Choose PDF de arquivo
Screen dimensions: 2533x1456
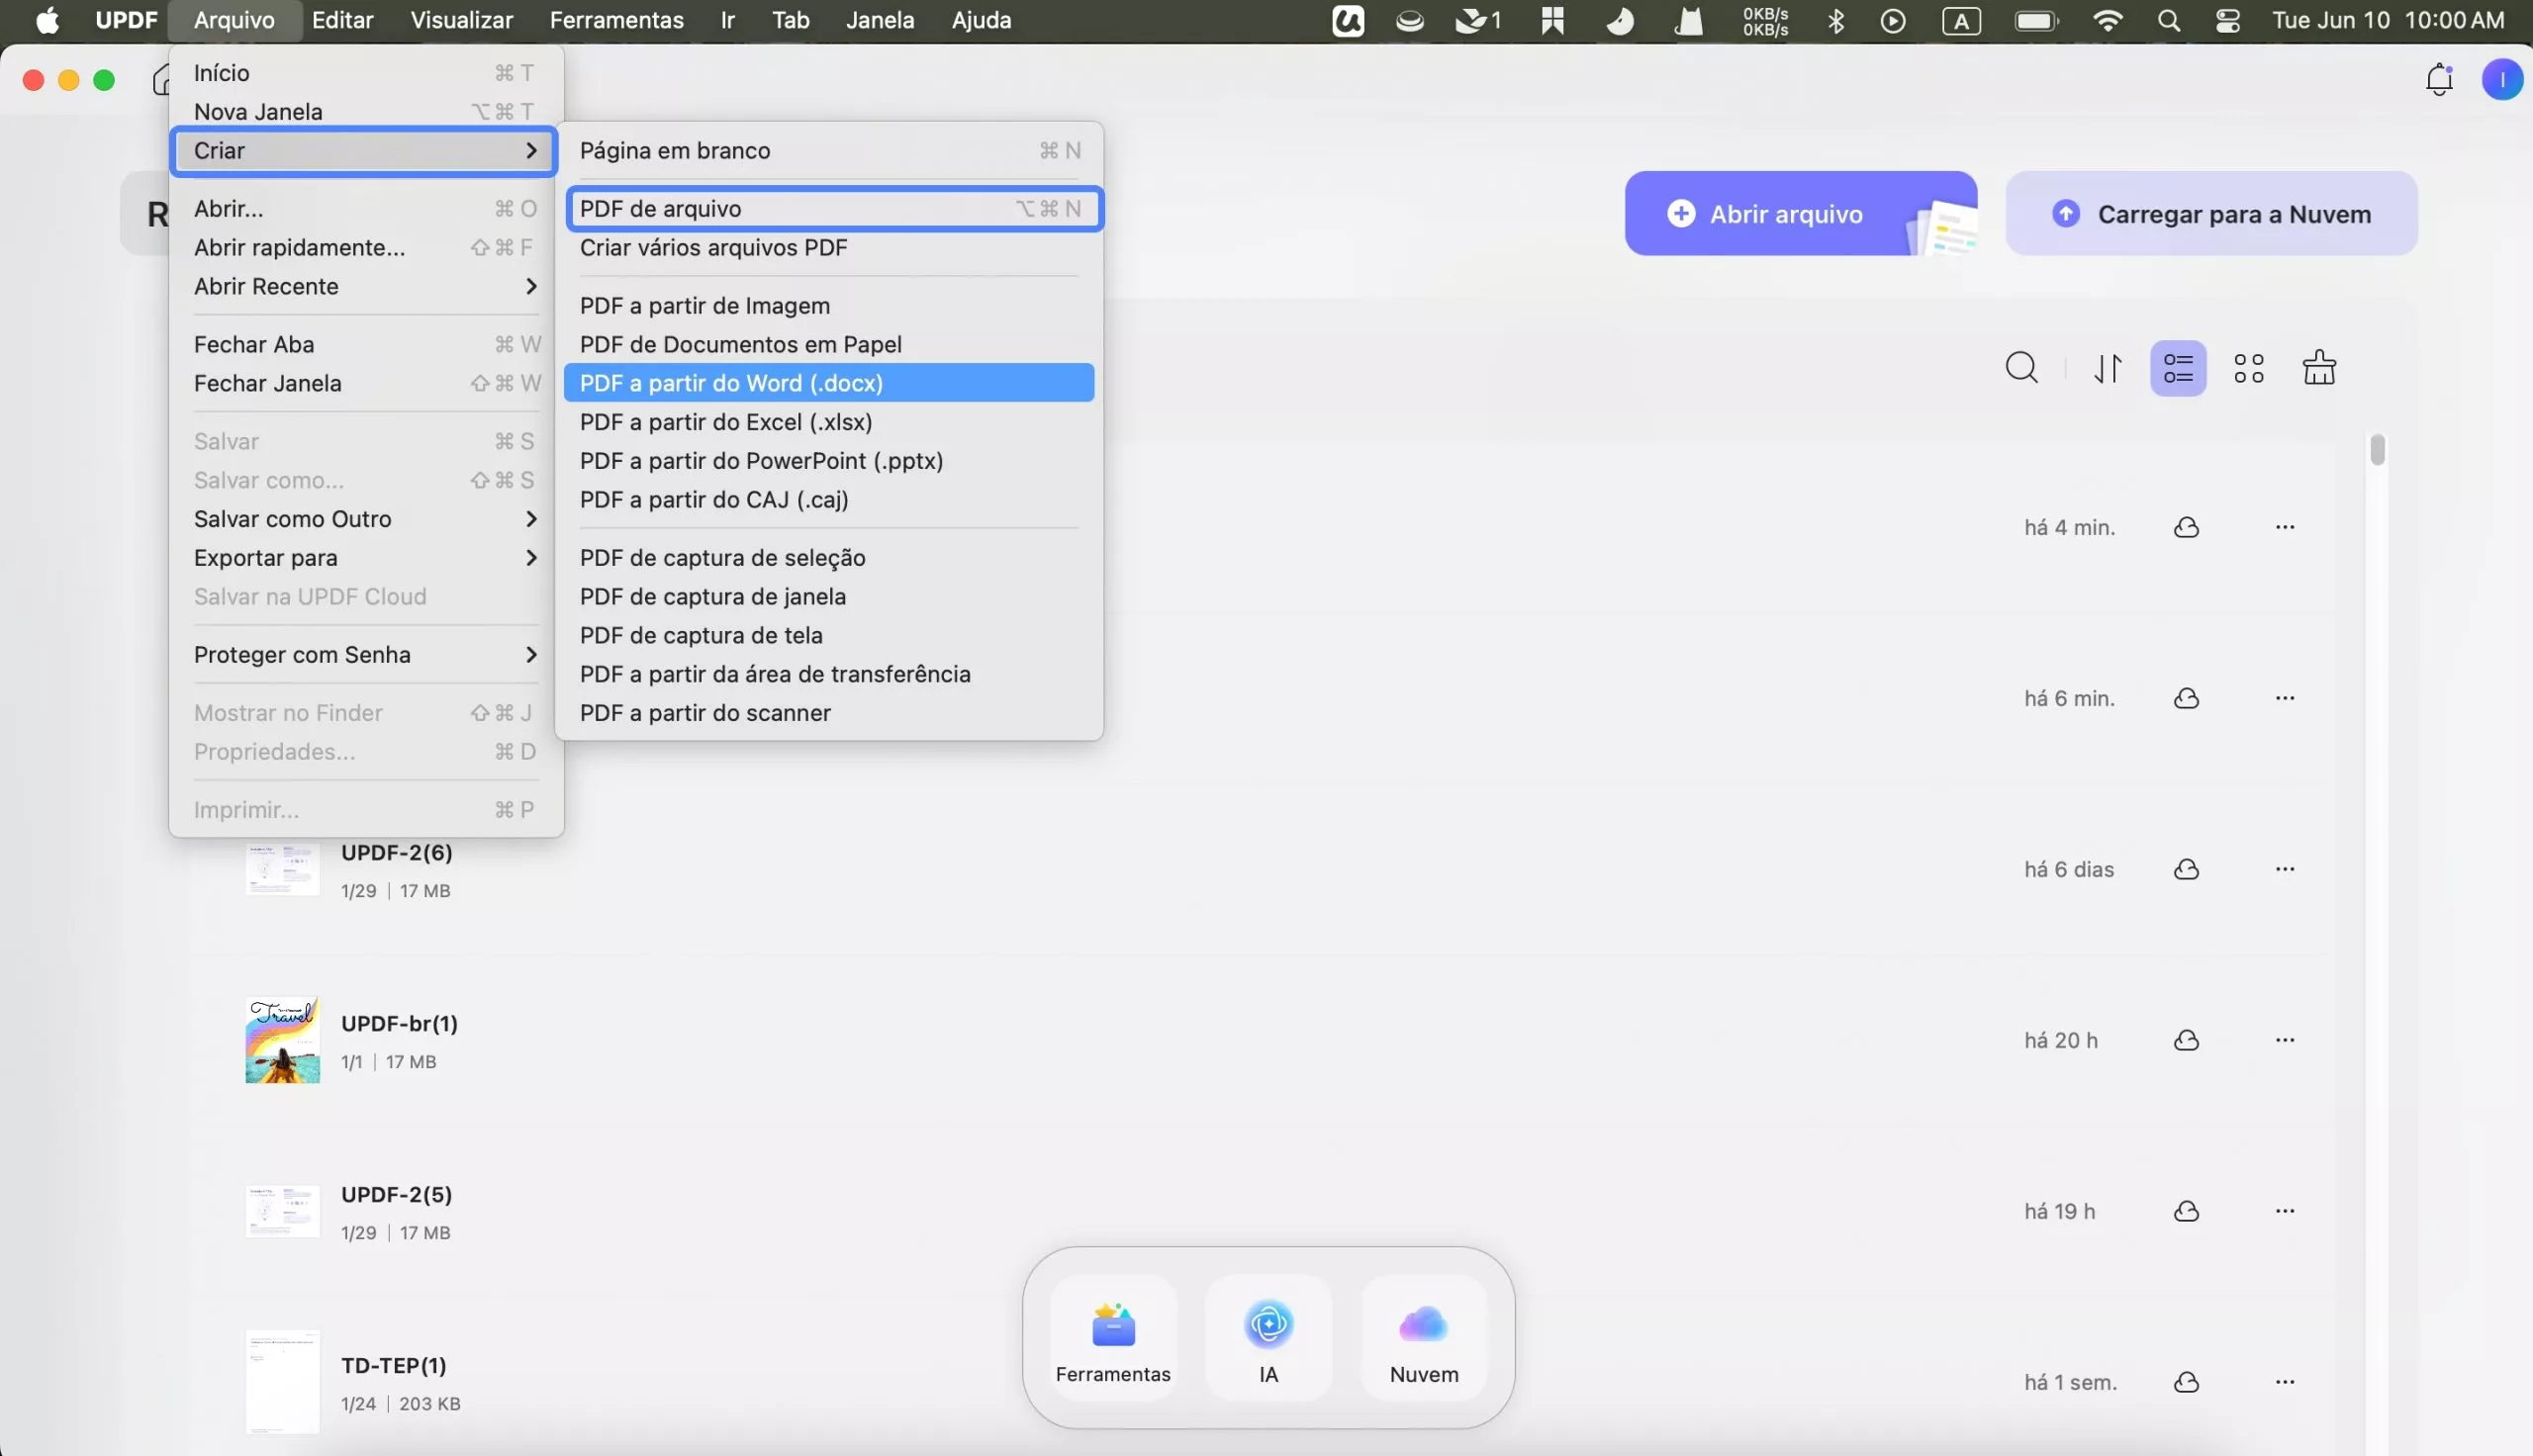click(x=834, y=209)
